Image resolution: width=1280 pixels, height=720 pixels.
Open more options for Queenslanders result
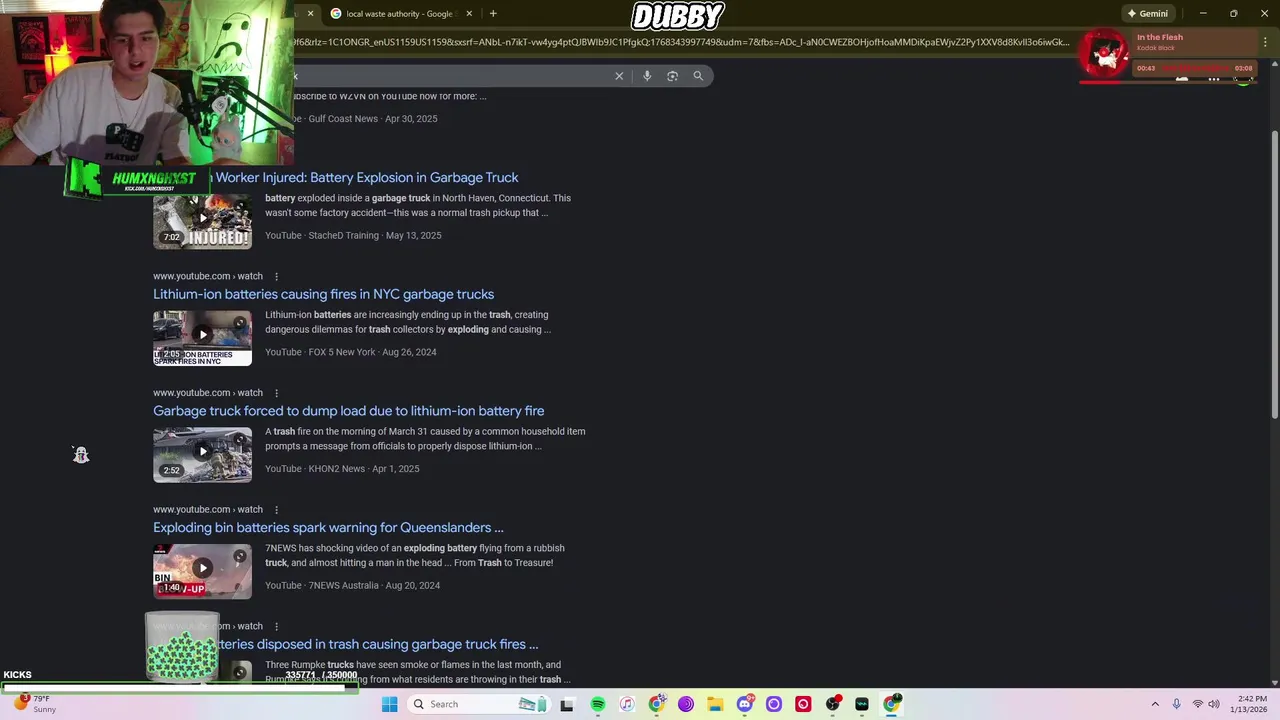[x=276, y=510]
